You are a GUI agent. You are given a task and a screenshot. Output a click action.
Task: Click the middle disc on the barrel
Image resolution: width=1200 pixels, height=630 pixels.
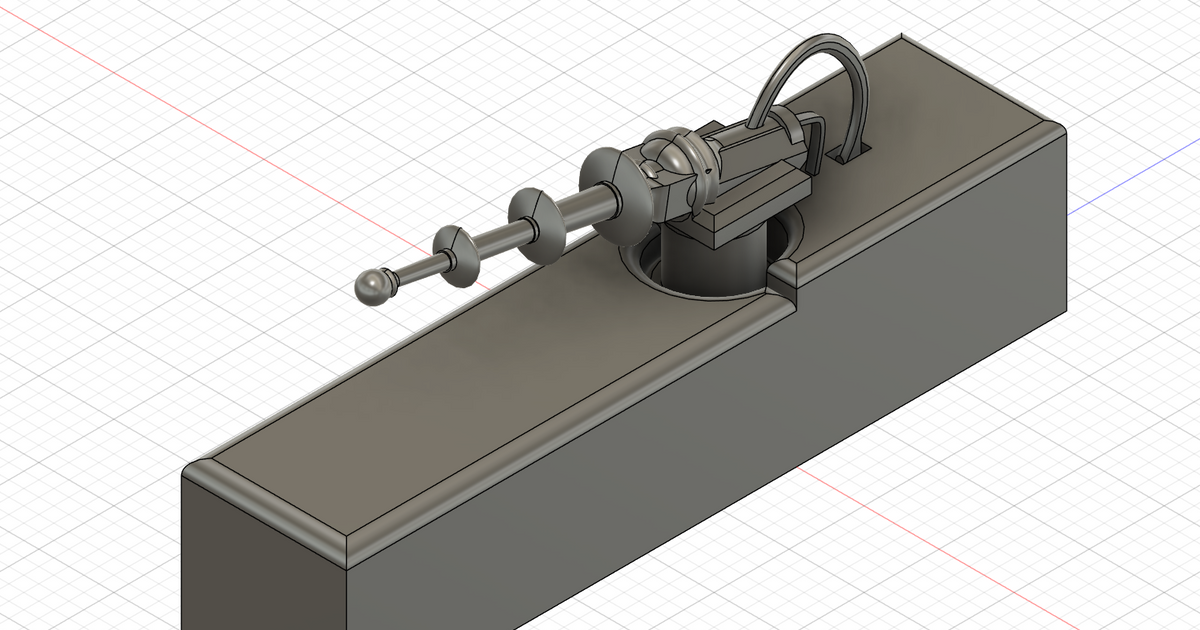(x=538, y=219)
